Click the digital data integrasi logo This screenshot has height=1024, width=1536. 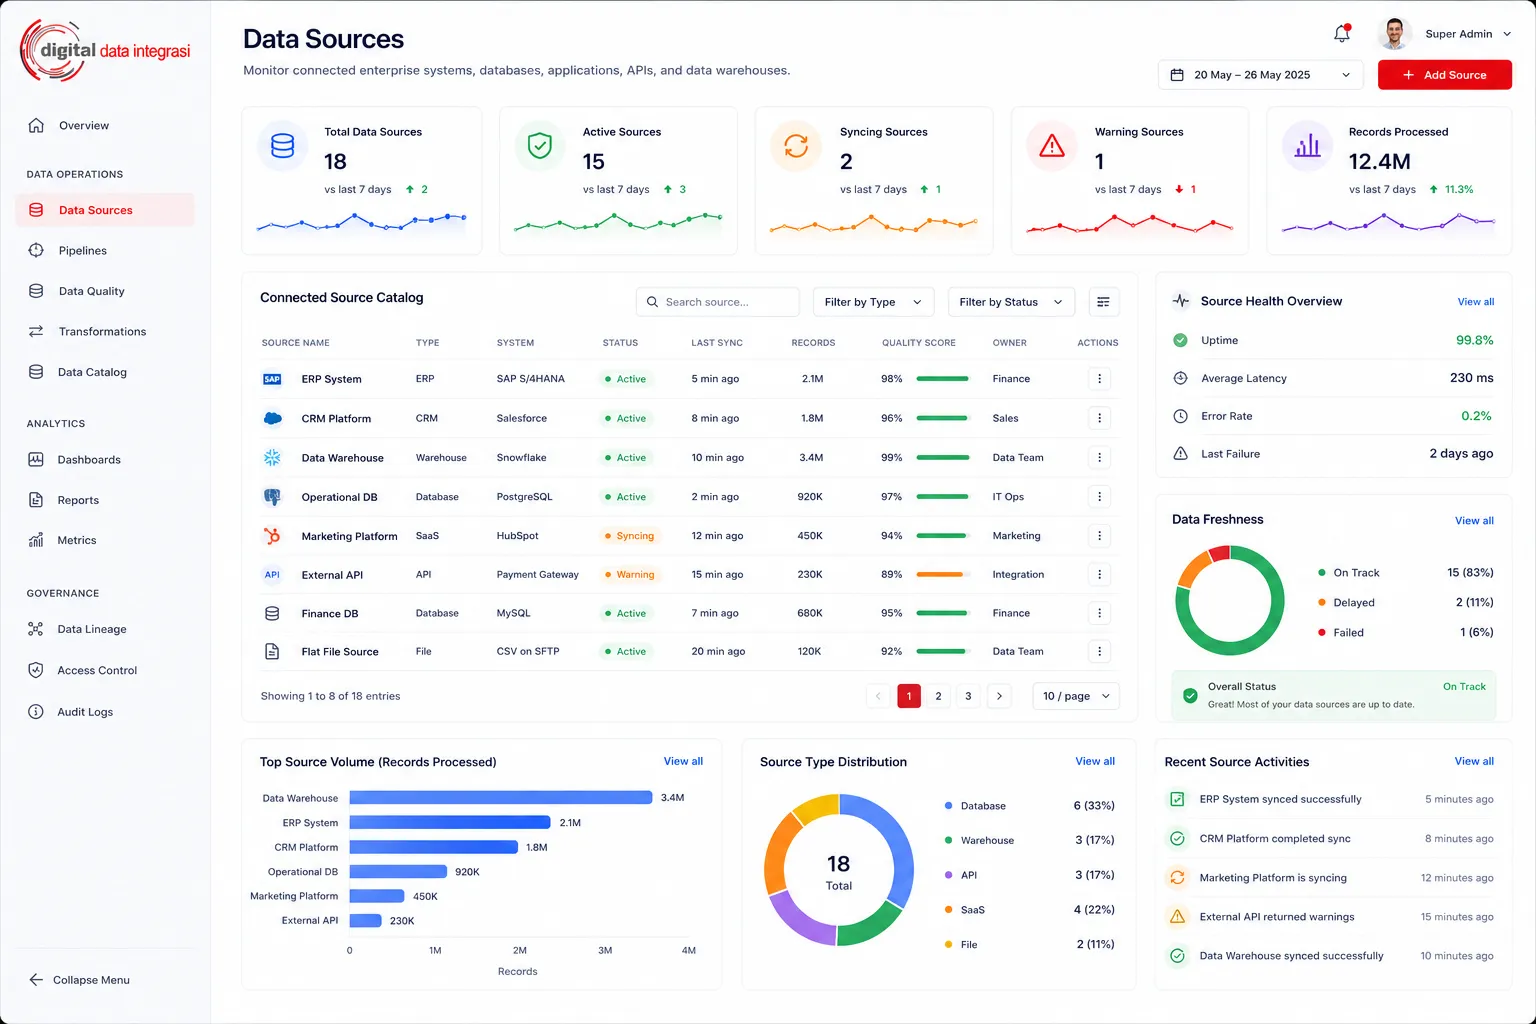tap(105, 50)
